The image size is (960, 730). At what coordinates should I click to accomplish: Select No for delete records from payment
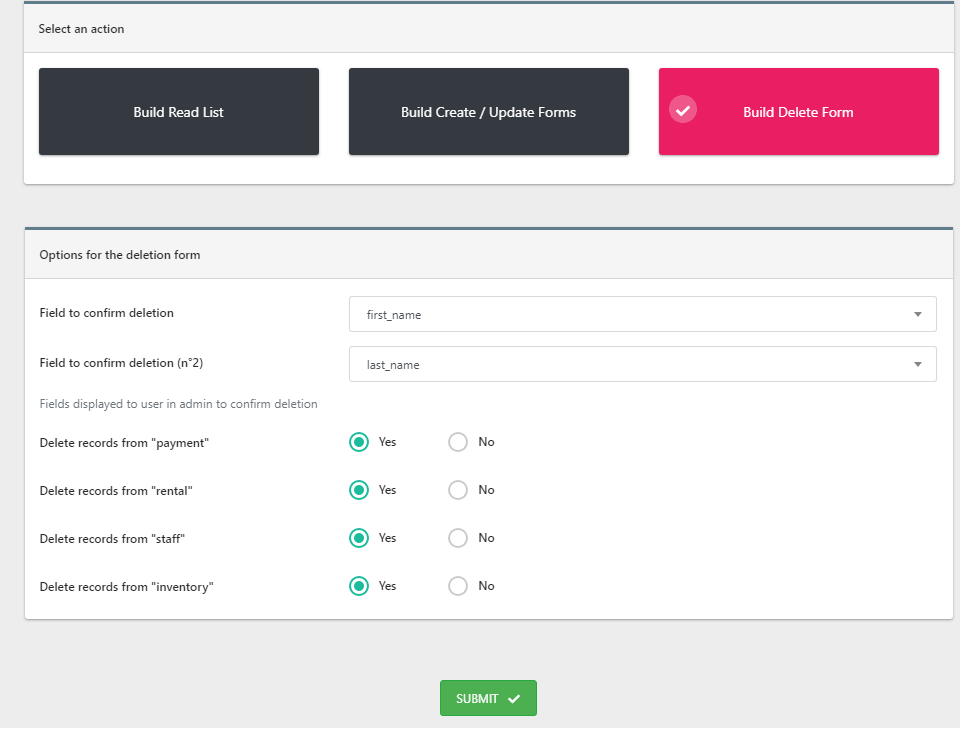tap(458, 442)
